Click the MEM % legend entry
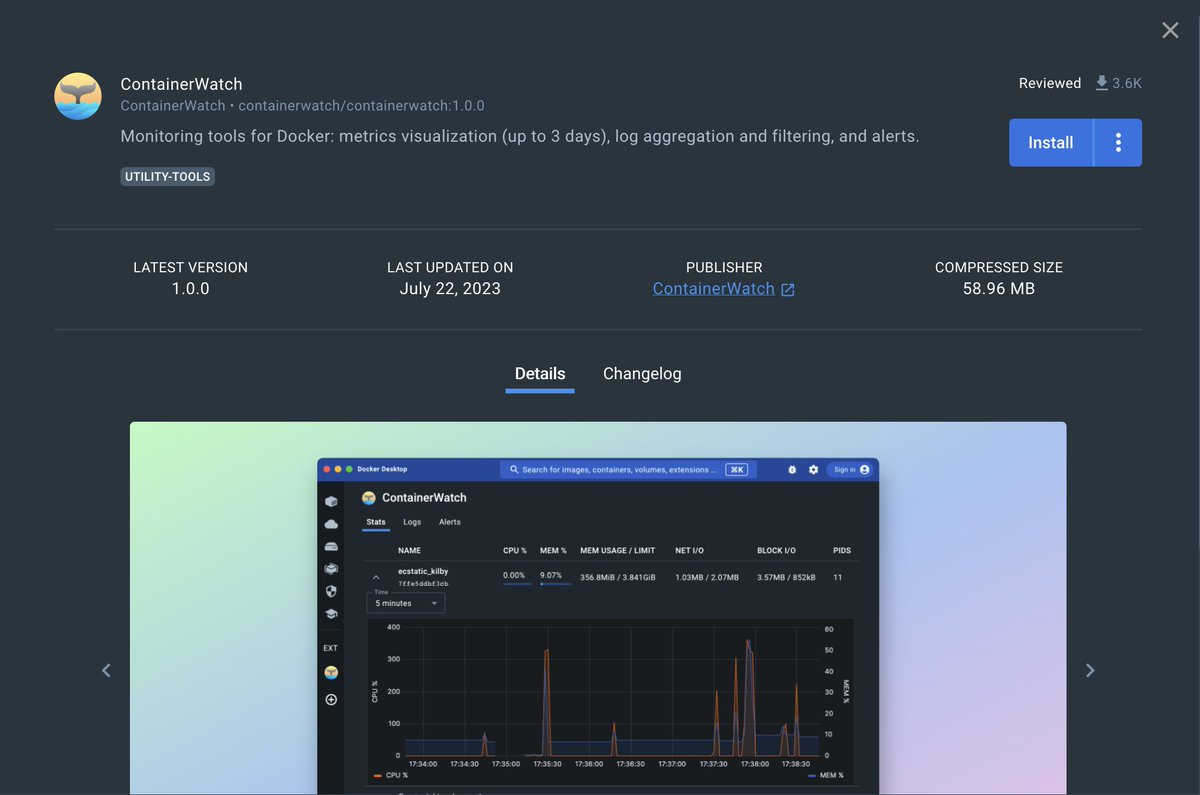The height and width of the screenshot is (795, 1200). 825,775
